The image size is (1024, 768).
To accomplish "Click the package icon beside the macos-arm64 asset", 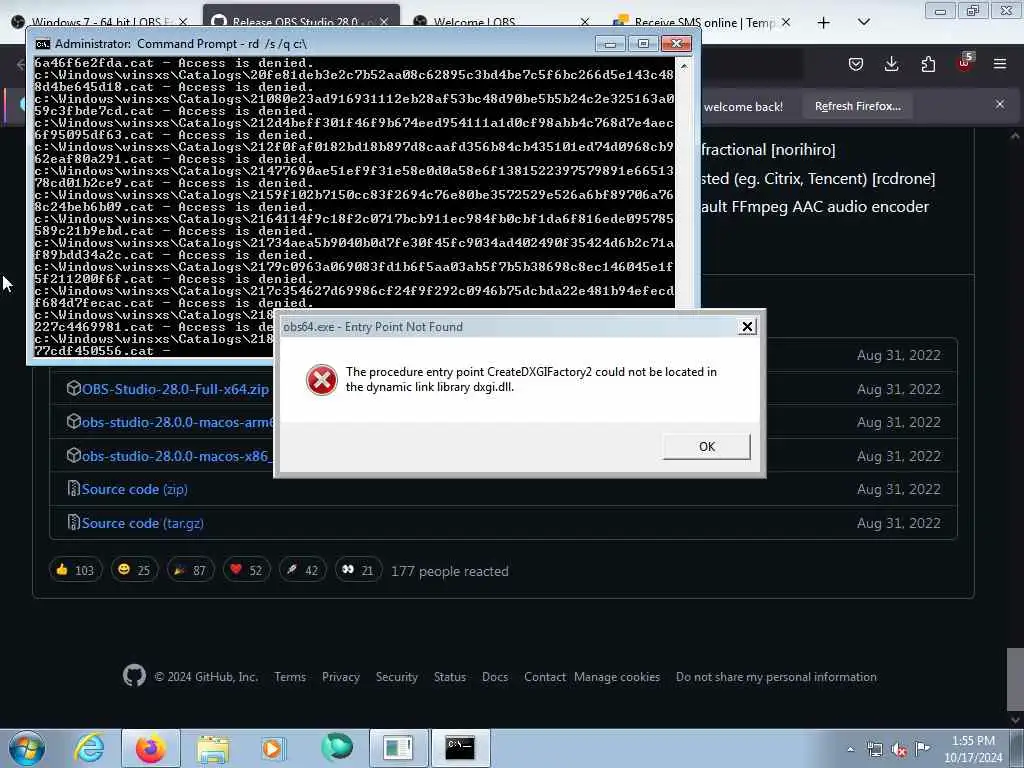I will pos(74,421).
